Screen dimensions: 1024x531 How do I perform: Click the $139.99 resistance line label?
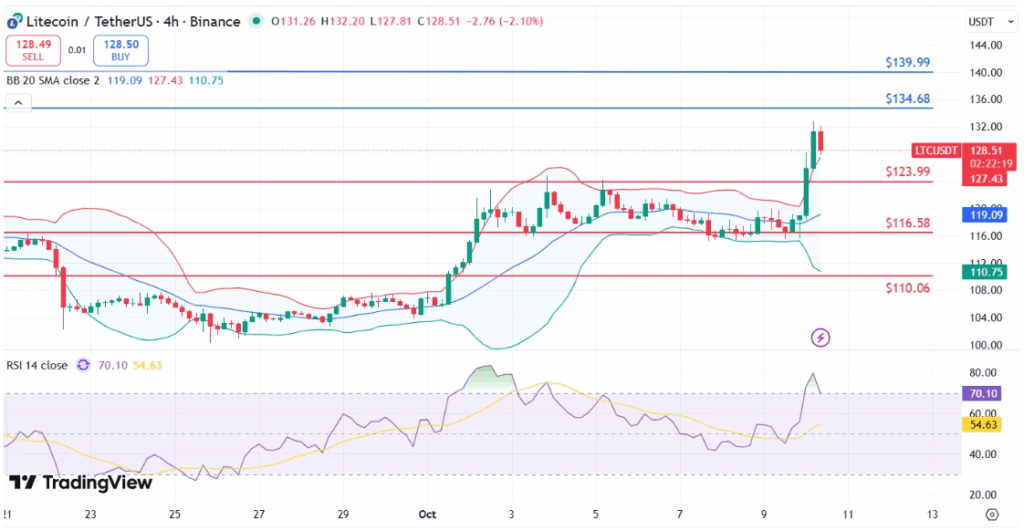(907, 62)
